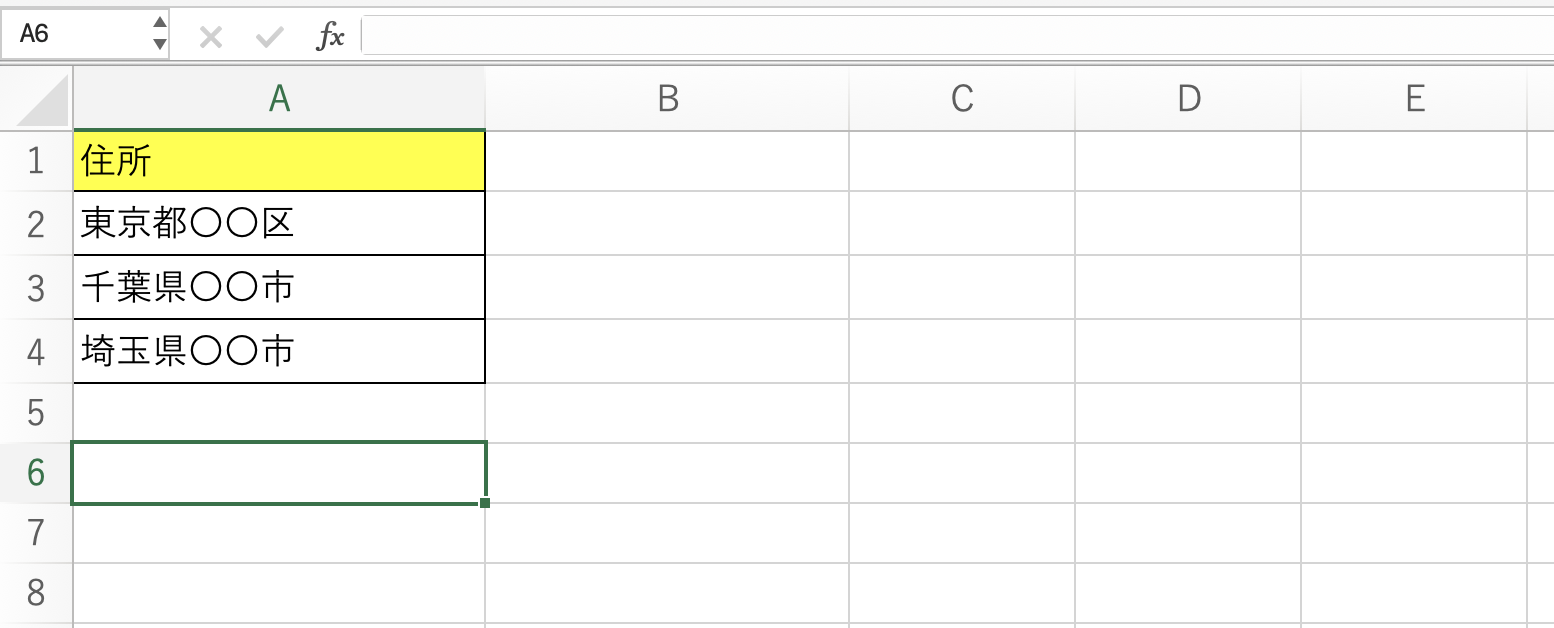Expand the Name Box dropdown arrows

pyautogui.click(x=160, y=34)
